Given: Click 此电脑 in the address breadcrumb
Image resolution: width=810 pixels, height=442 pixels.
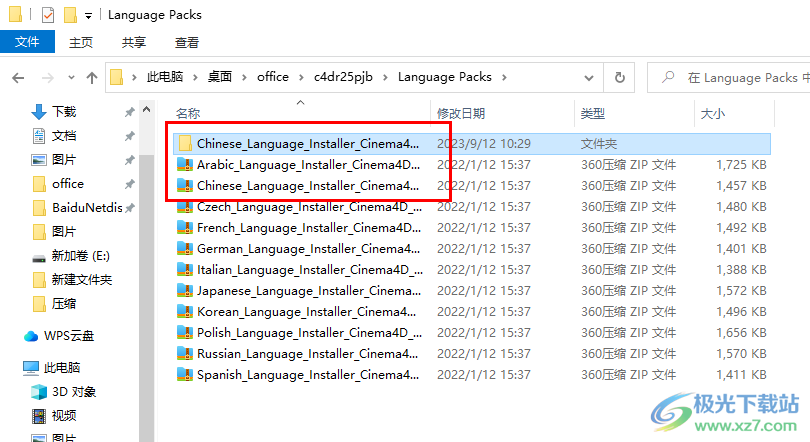Looking at the screenshot, I should pos(165,77).
